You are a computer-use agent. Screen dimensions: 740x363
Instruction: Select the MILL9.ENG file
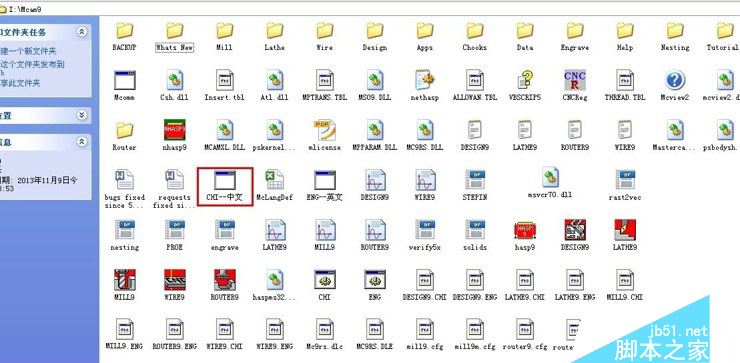(125, 329)
